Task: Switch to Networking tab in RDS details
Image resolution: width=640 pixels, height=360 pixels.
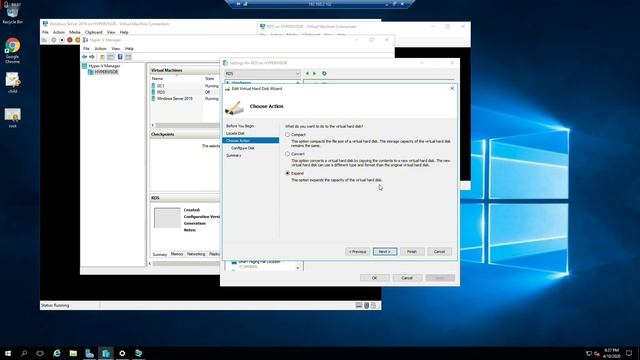Action: click(196, 254)
